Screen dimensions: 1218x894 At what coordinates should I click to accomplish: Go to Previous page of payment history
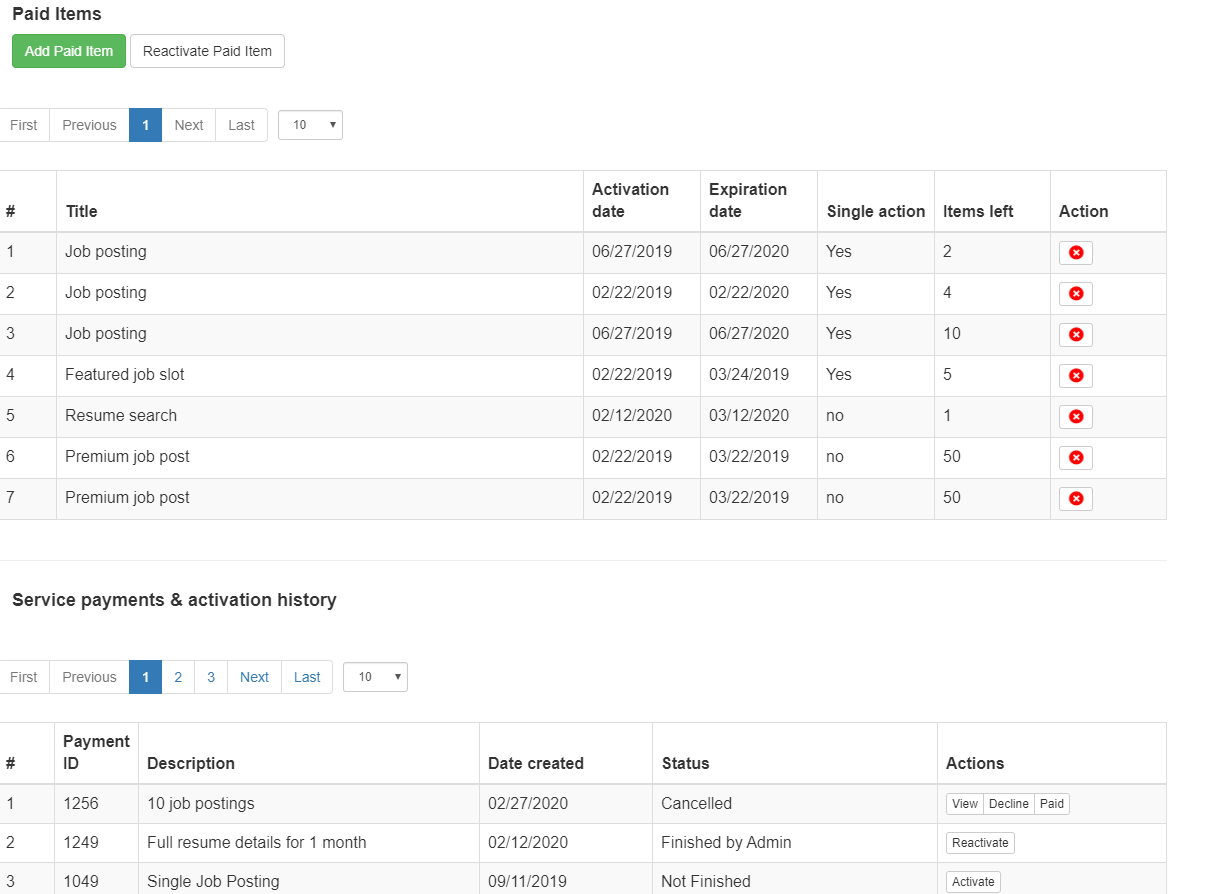tap(89, 677)
